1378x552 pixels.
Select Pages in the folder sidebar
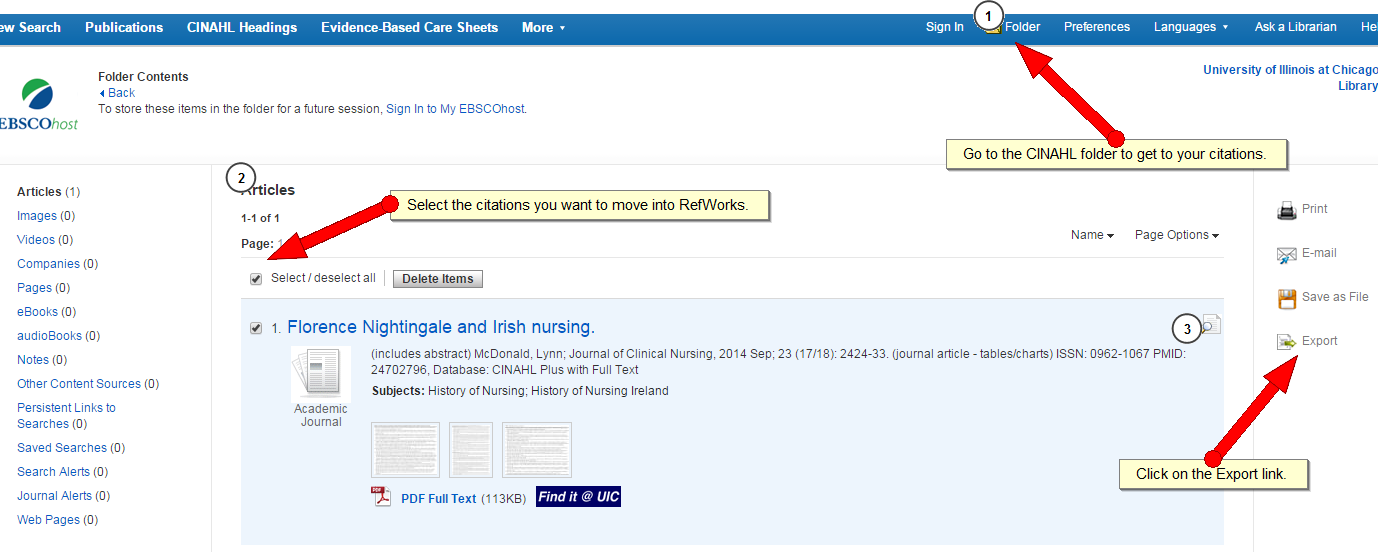(43, 288)
